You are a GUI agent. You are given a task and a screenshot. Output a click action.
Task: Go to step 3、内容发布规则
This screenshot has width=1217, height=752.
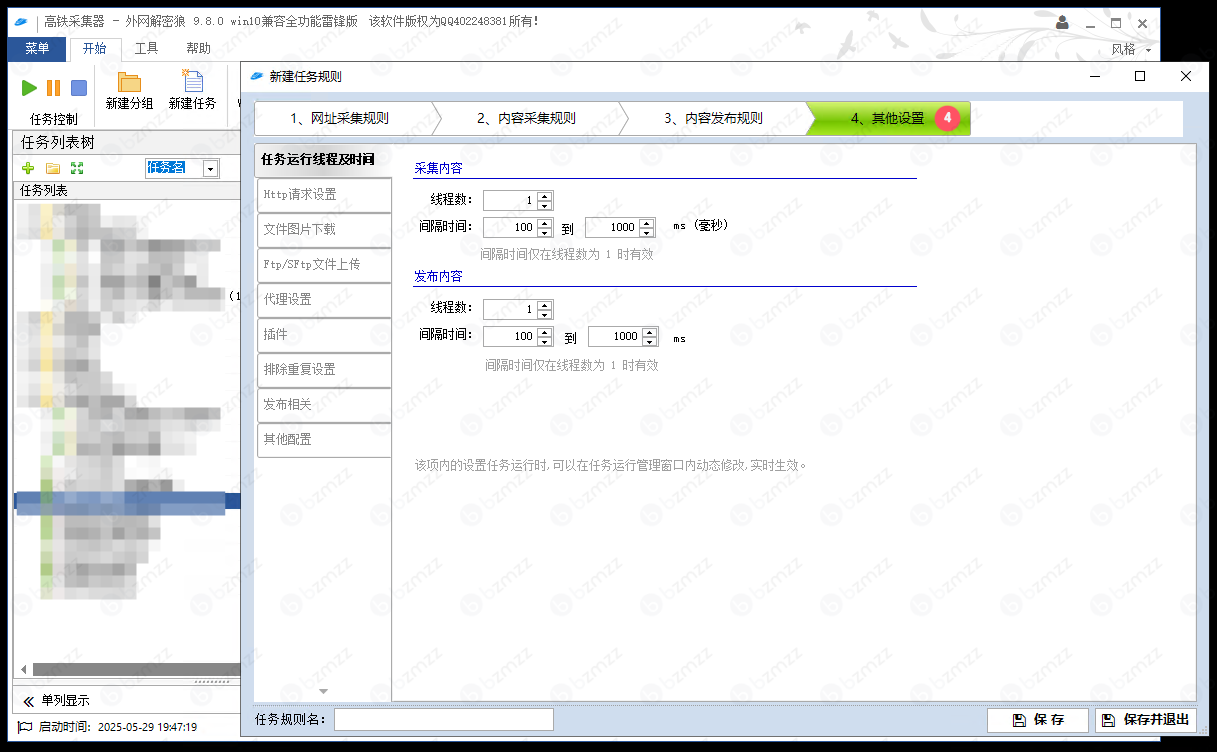click(713, 118)
